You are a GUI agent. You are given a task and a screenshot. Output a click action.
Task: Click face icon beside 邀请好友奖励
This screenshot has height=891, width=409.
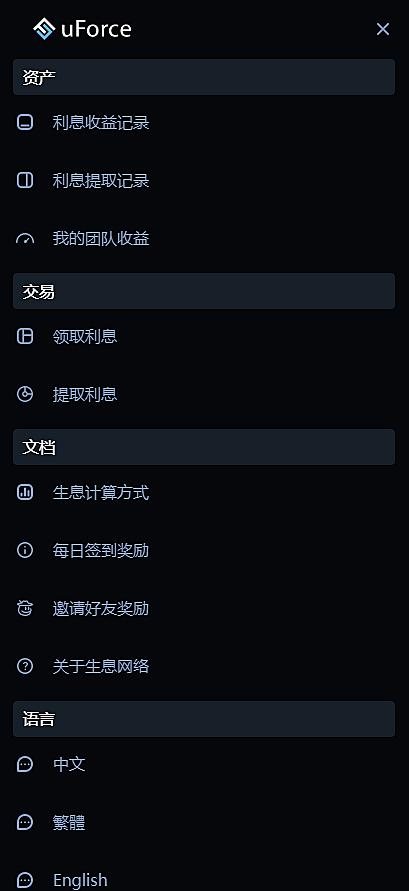pyautogui.click(x=25, y=608)
